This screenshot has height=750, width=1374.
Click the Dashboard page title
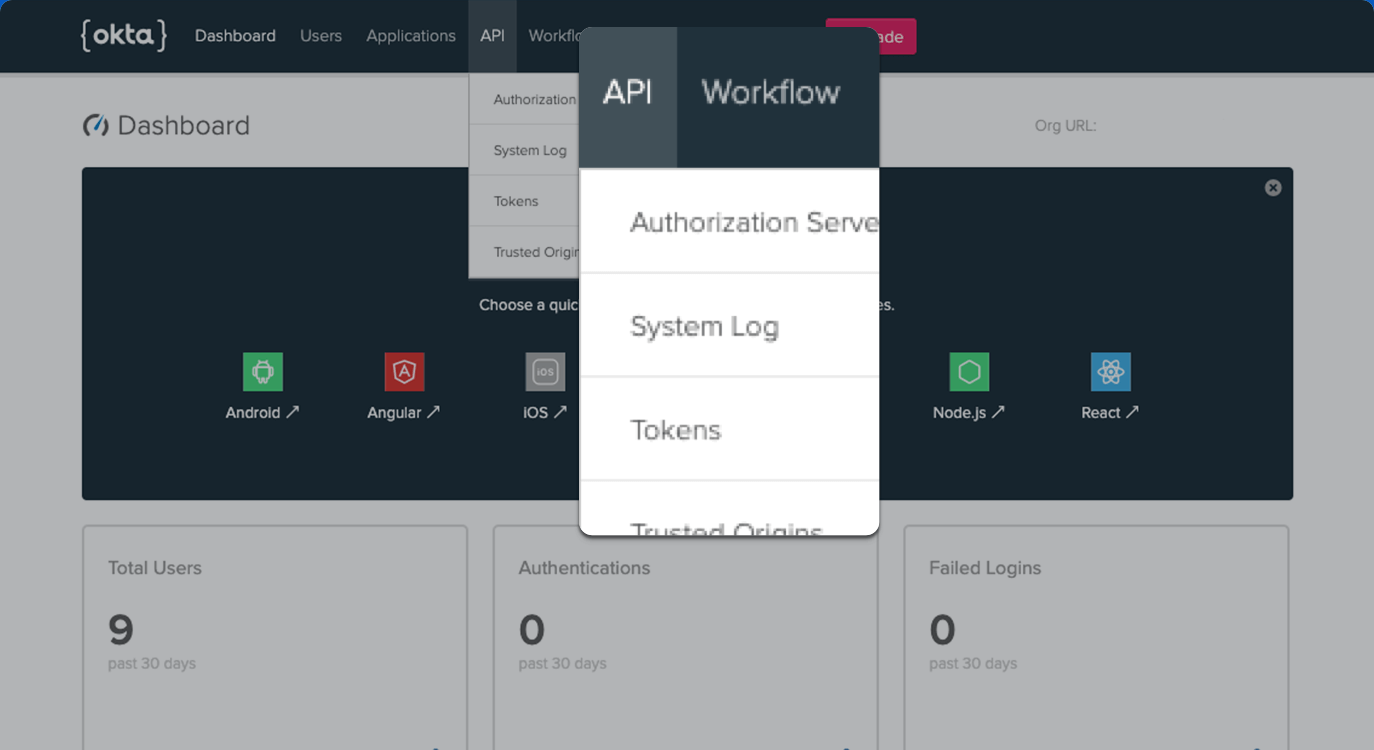(184, 126)
